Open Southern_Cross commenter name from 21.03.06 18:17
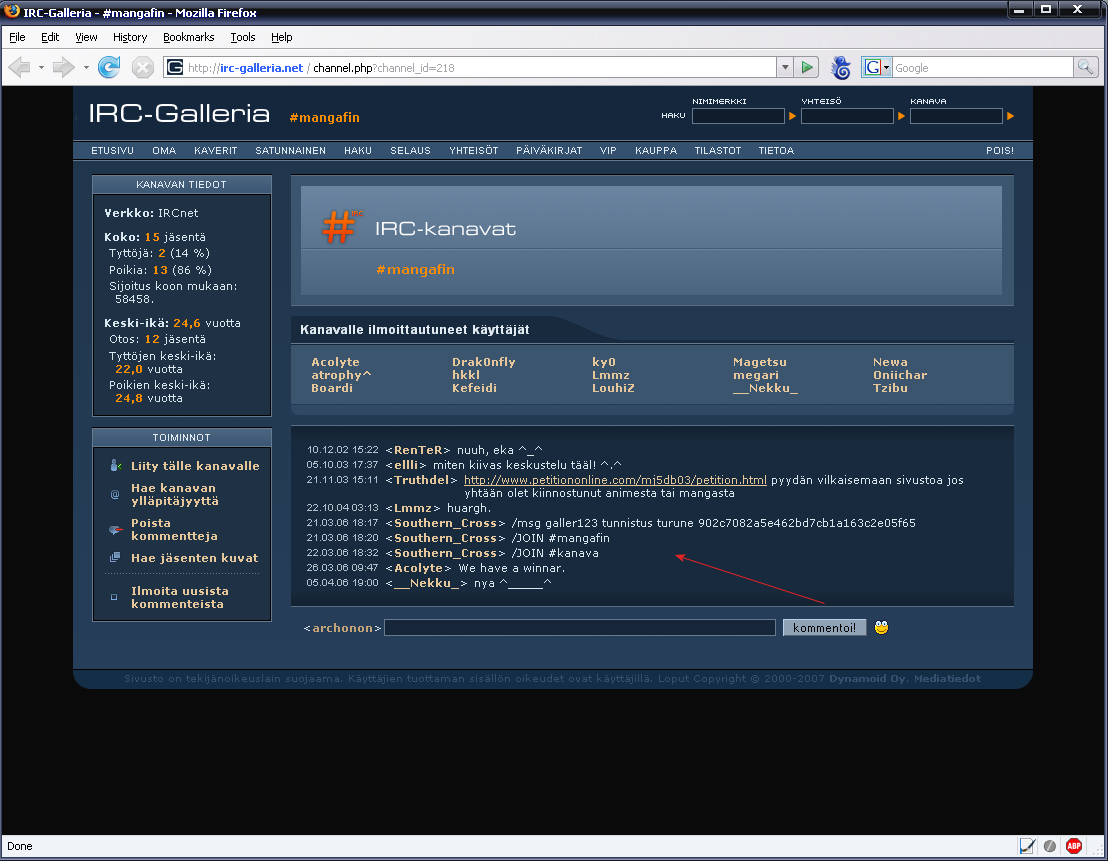 [x=445, y=523]
